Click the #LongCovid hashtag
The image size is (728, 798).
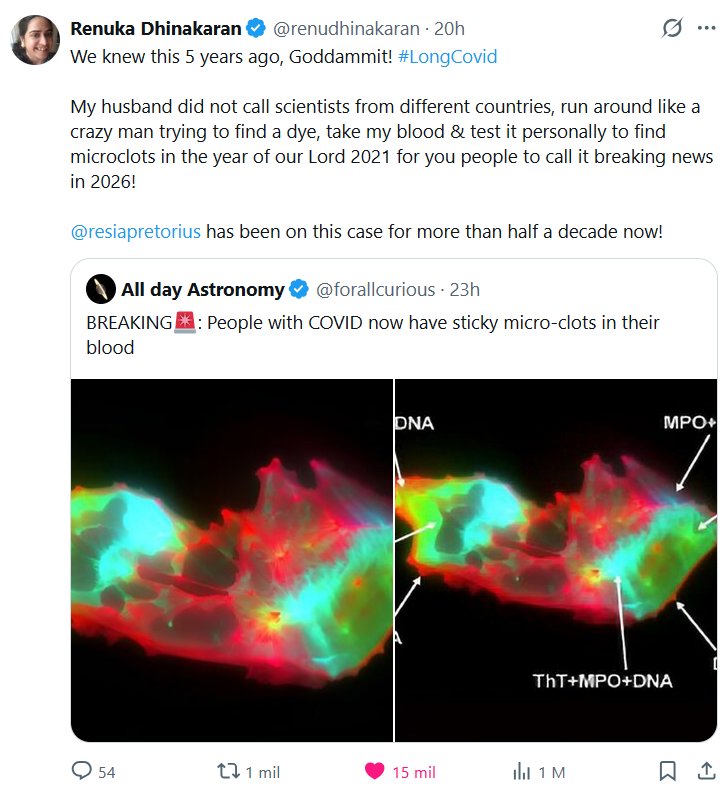(x=447, y=57)
